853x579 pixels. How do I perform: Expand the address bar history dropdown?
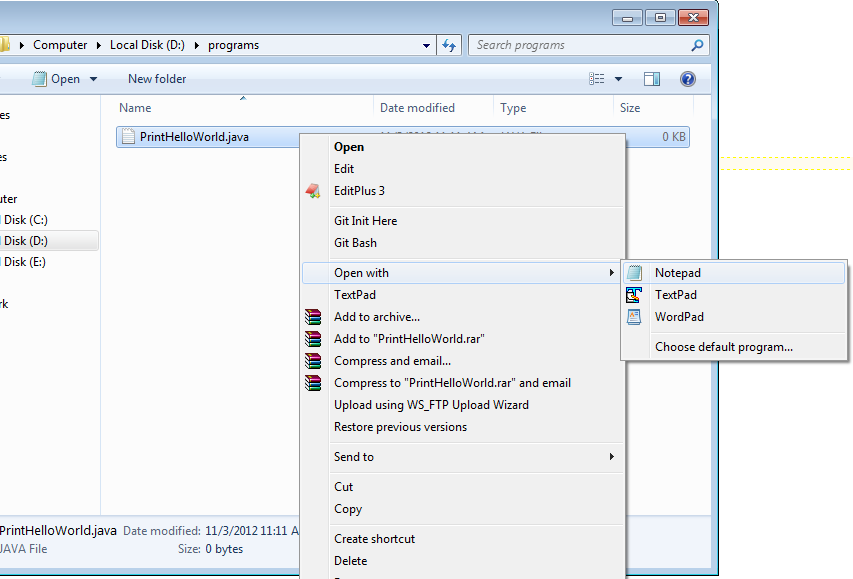(427, 45)
